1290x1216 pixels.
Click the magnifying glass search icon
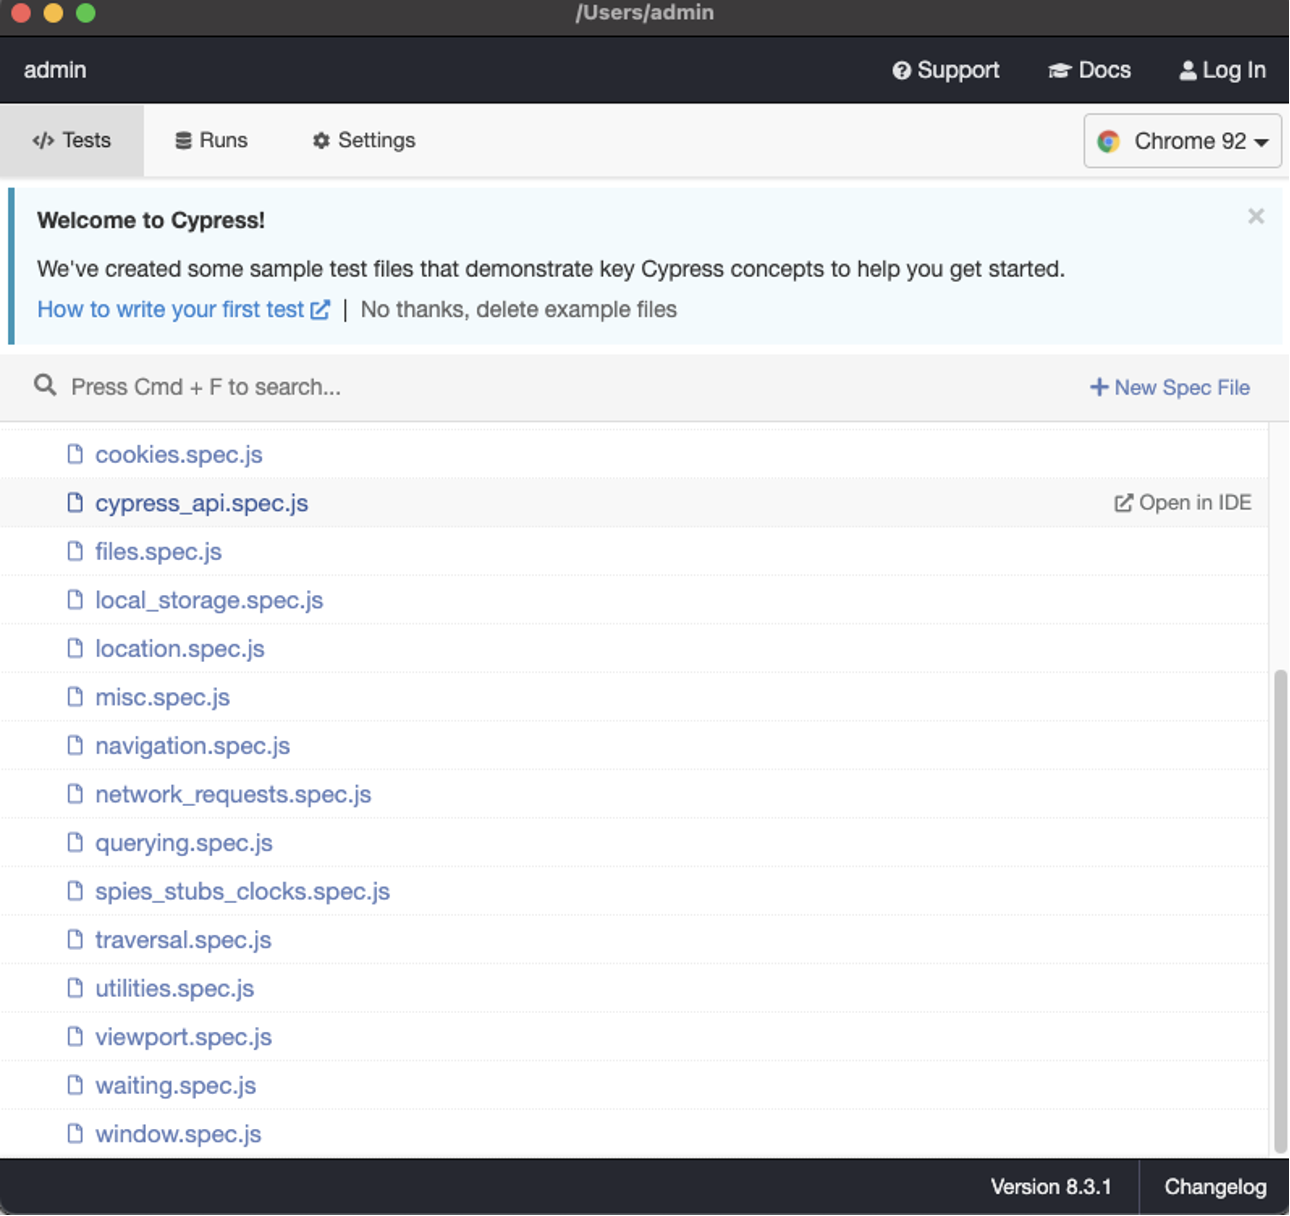pyautogui.click(x=45, y=385)
